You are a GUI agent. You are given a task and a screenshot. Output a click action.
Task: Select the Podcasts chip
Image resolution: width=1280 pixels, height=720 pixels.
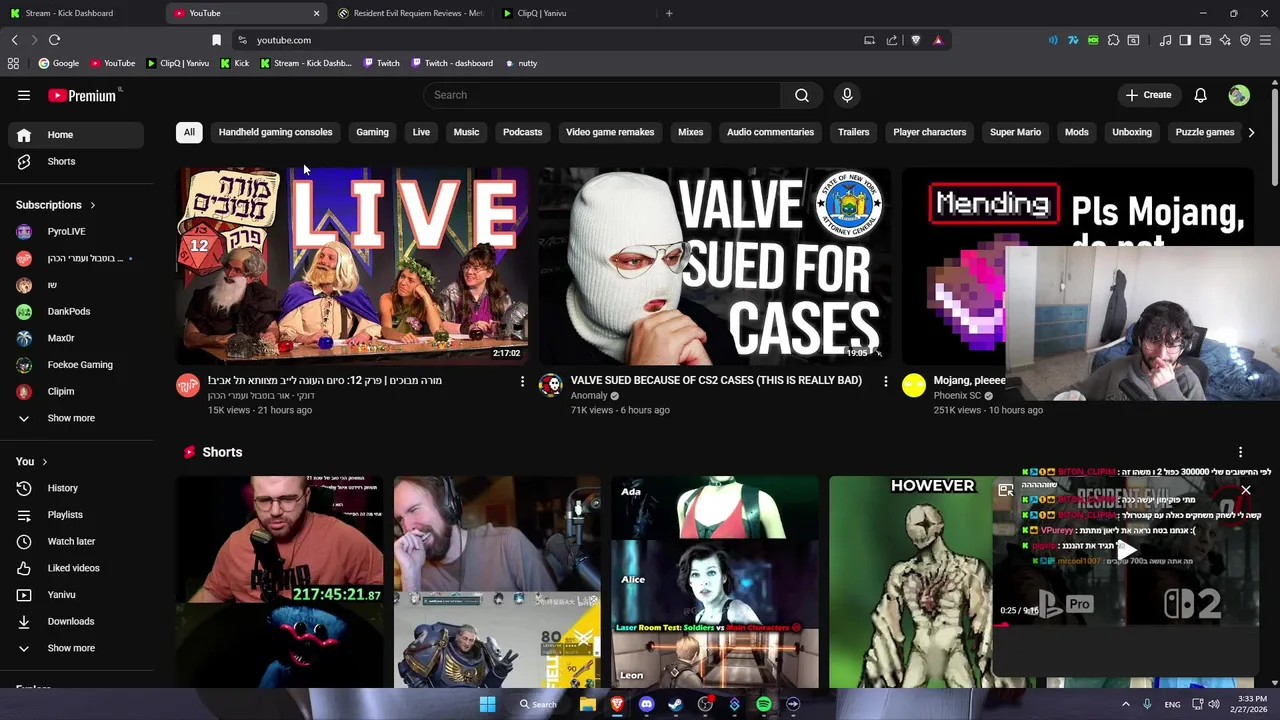pos(522,132)
